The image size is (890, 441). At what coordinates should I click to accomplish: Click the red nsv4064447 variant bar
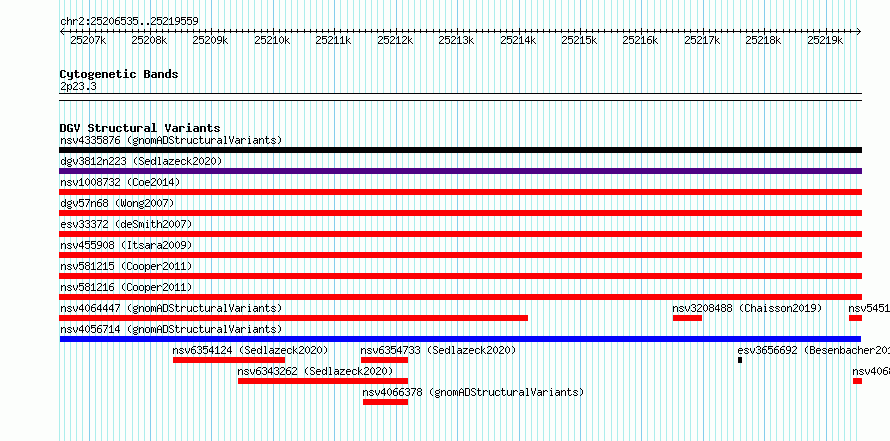[x=293, y=318]
